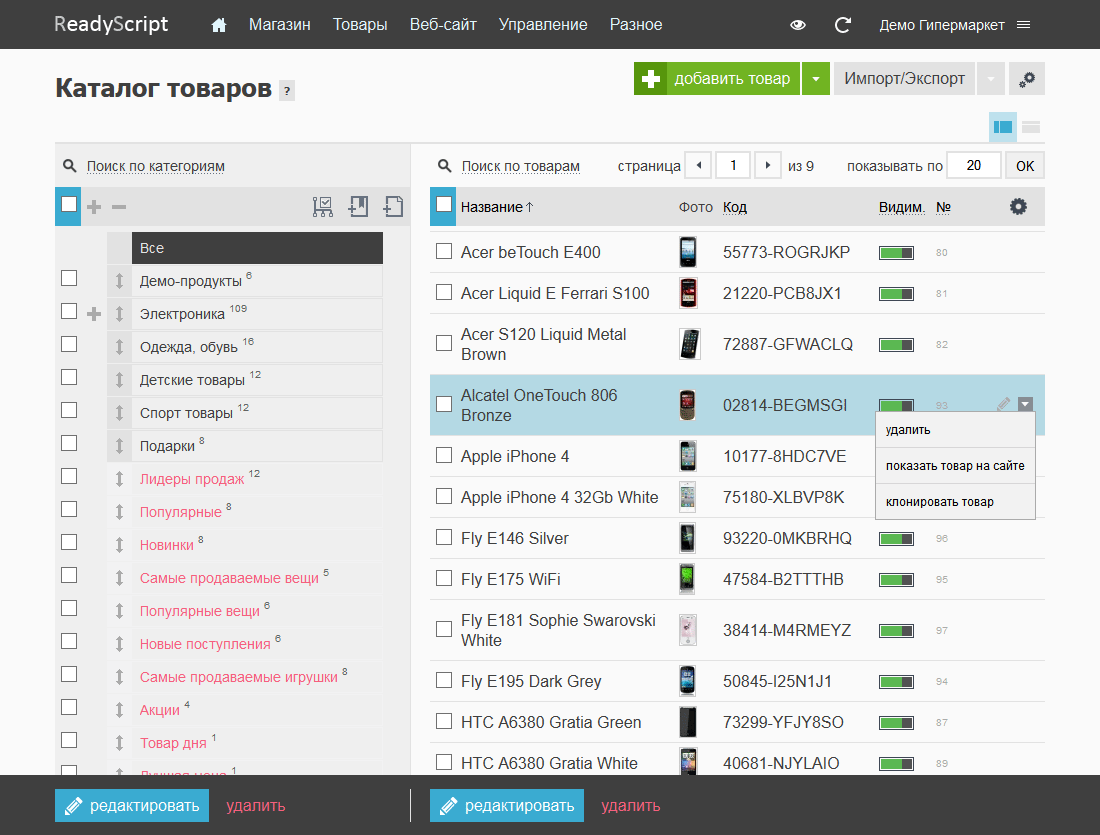1100x835 pixels.
Task: Check the Fly E146 Silver product checkbox
Action: (x=443, y=537)
